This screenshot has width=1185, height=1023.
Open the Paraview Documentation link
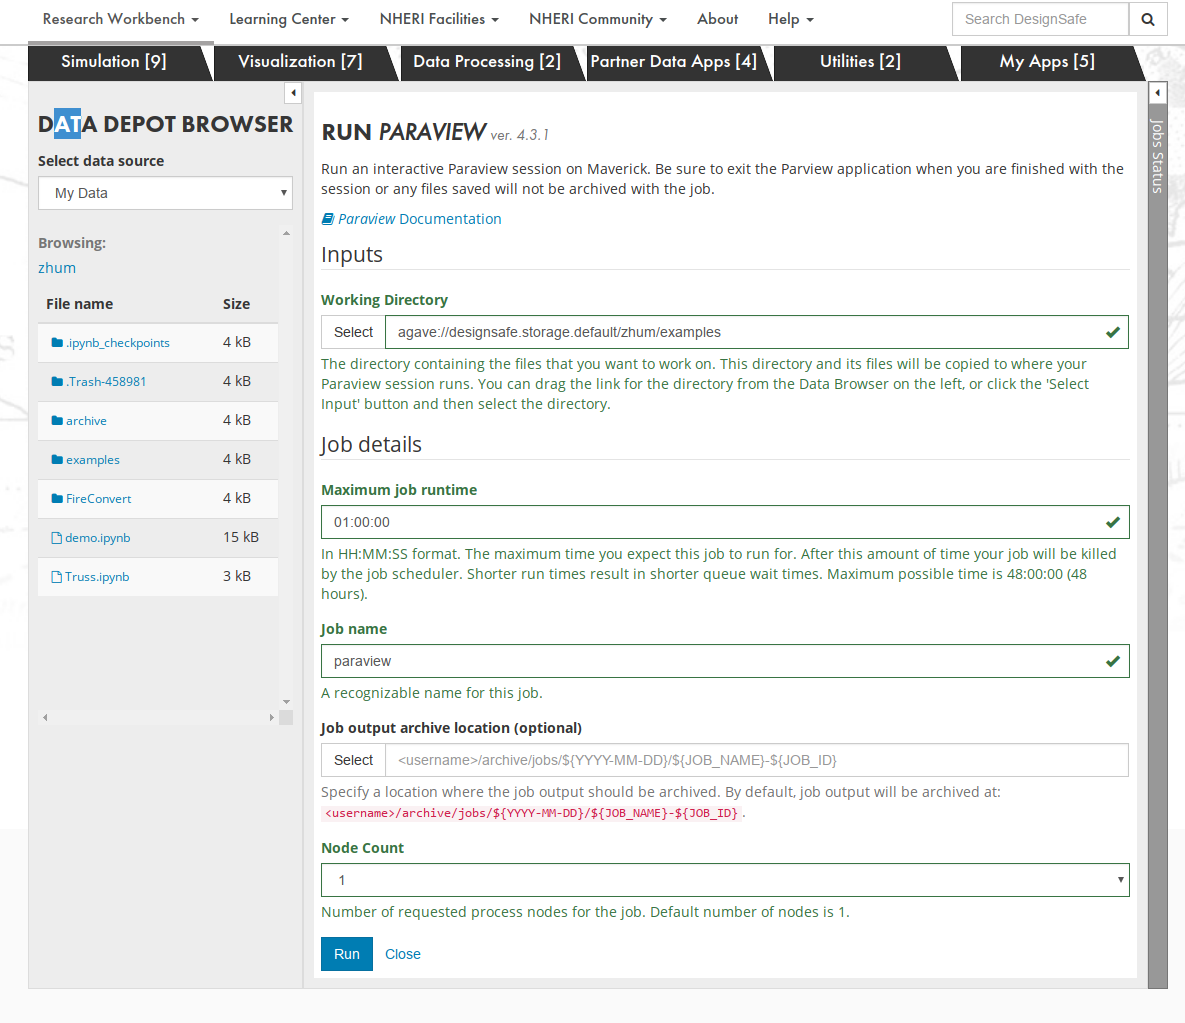point(419,219)
